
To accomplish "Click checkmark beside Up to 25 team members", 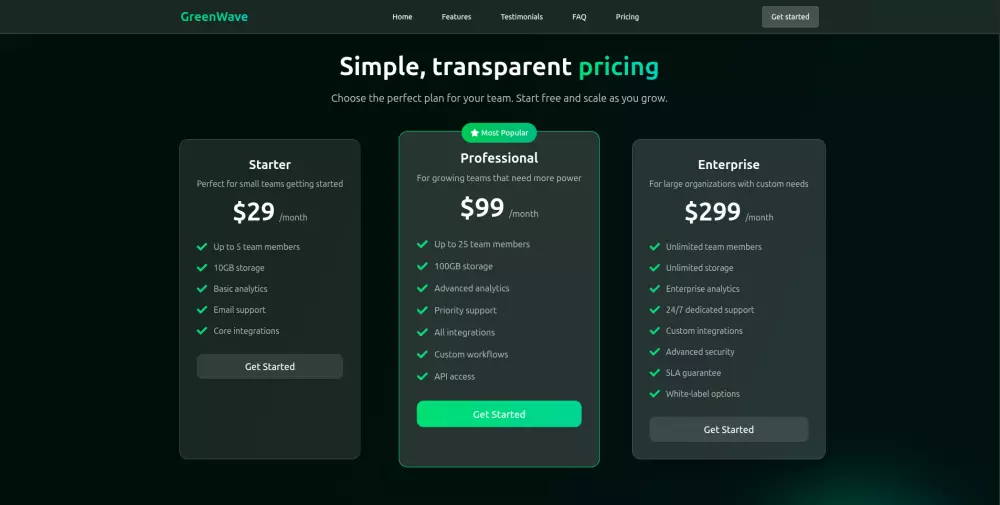I will pos(422,245).
